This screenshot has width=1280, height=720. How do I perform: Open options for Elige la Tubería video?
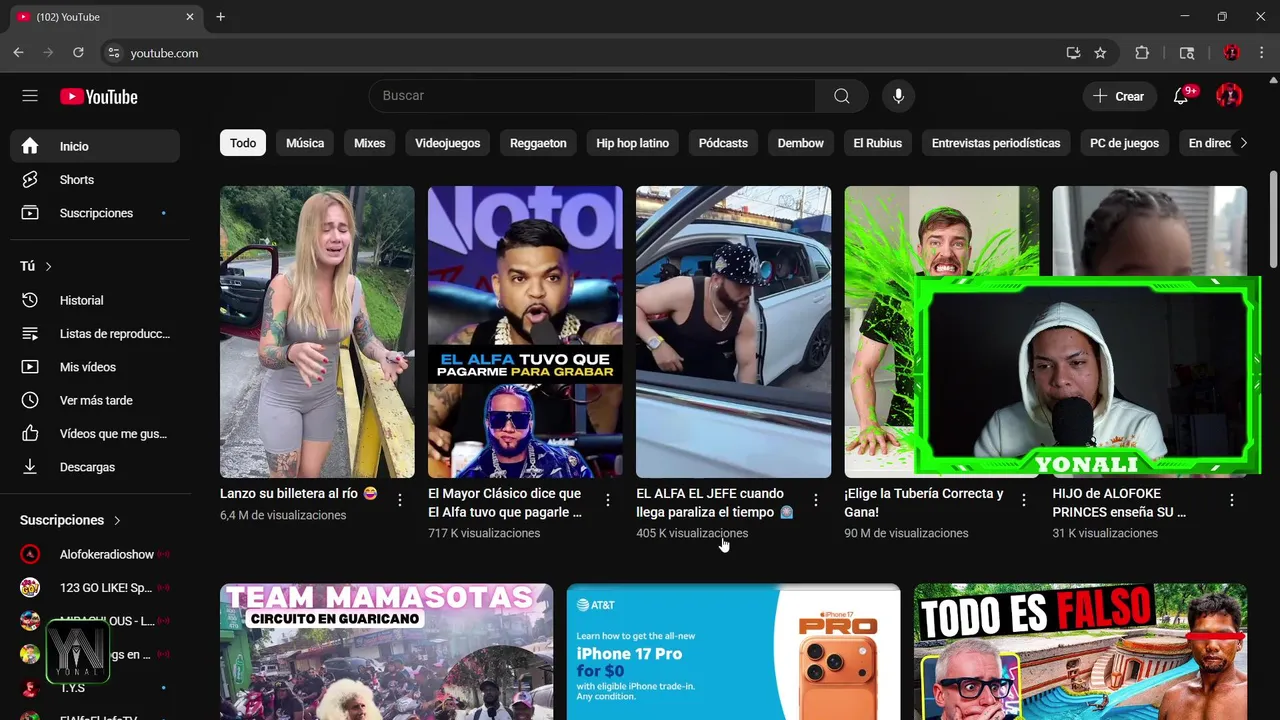pos(1024,499)
